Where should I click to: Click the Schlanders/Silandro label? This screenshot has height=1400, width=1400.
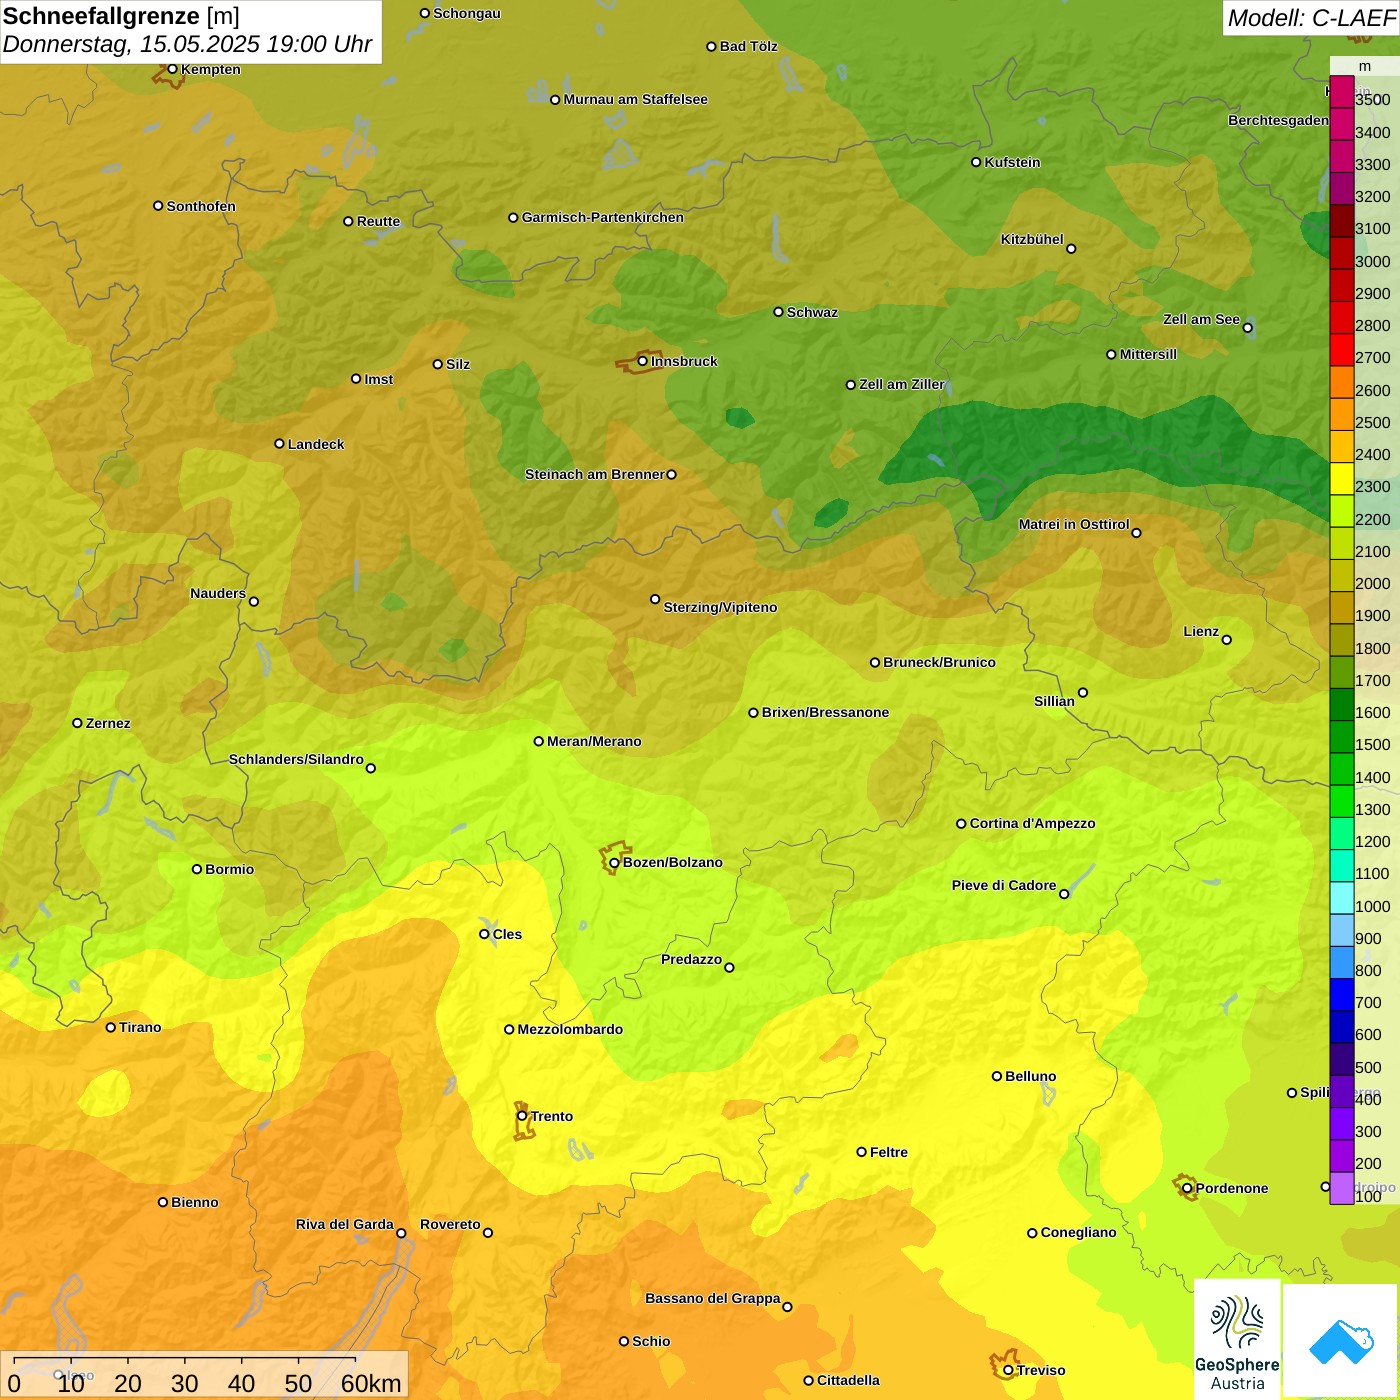pos(296,759)
